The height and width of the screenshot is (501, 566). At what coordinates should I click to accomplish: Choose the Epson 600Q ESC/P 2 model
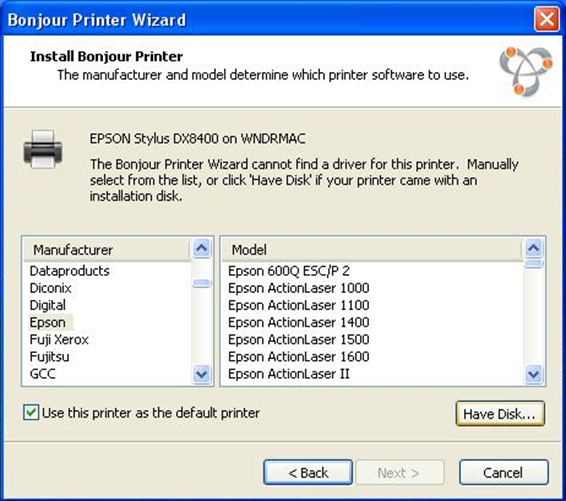pos(289,271)
